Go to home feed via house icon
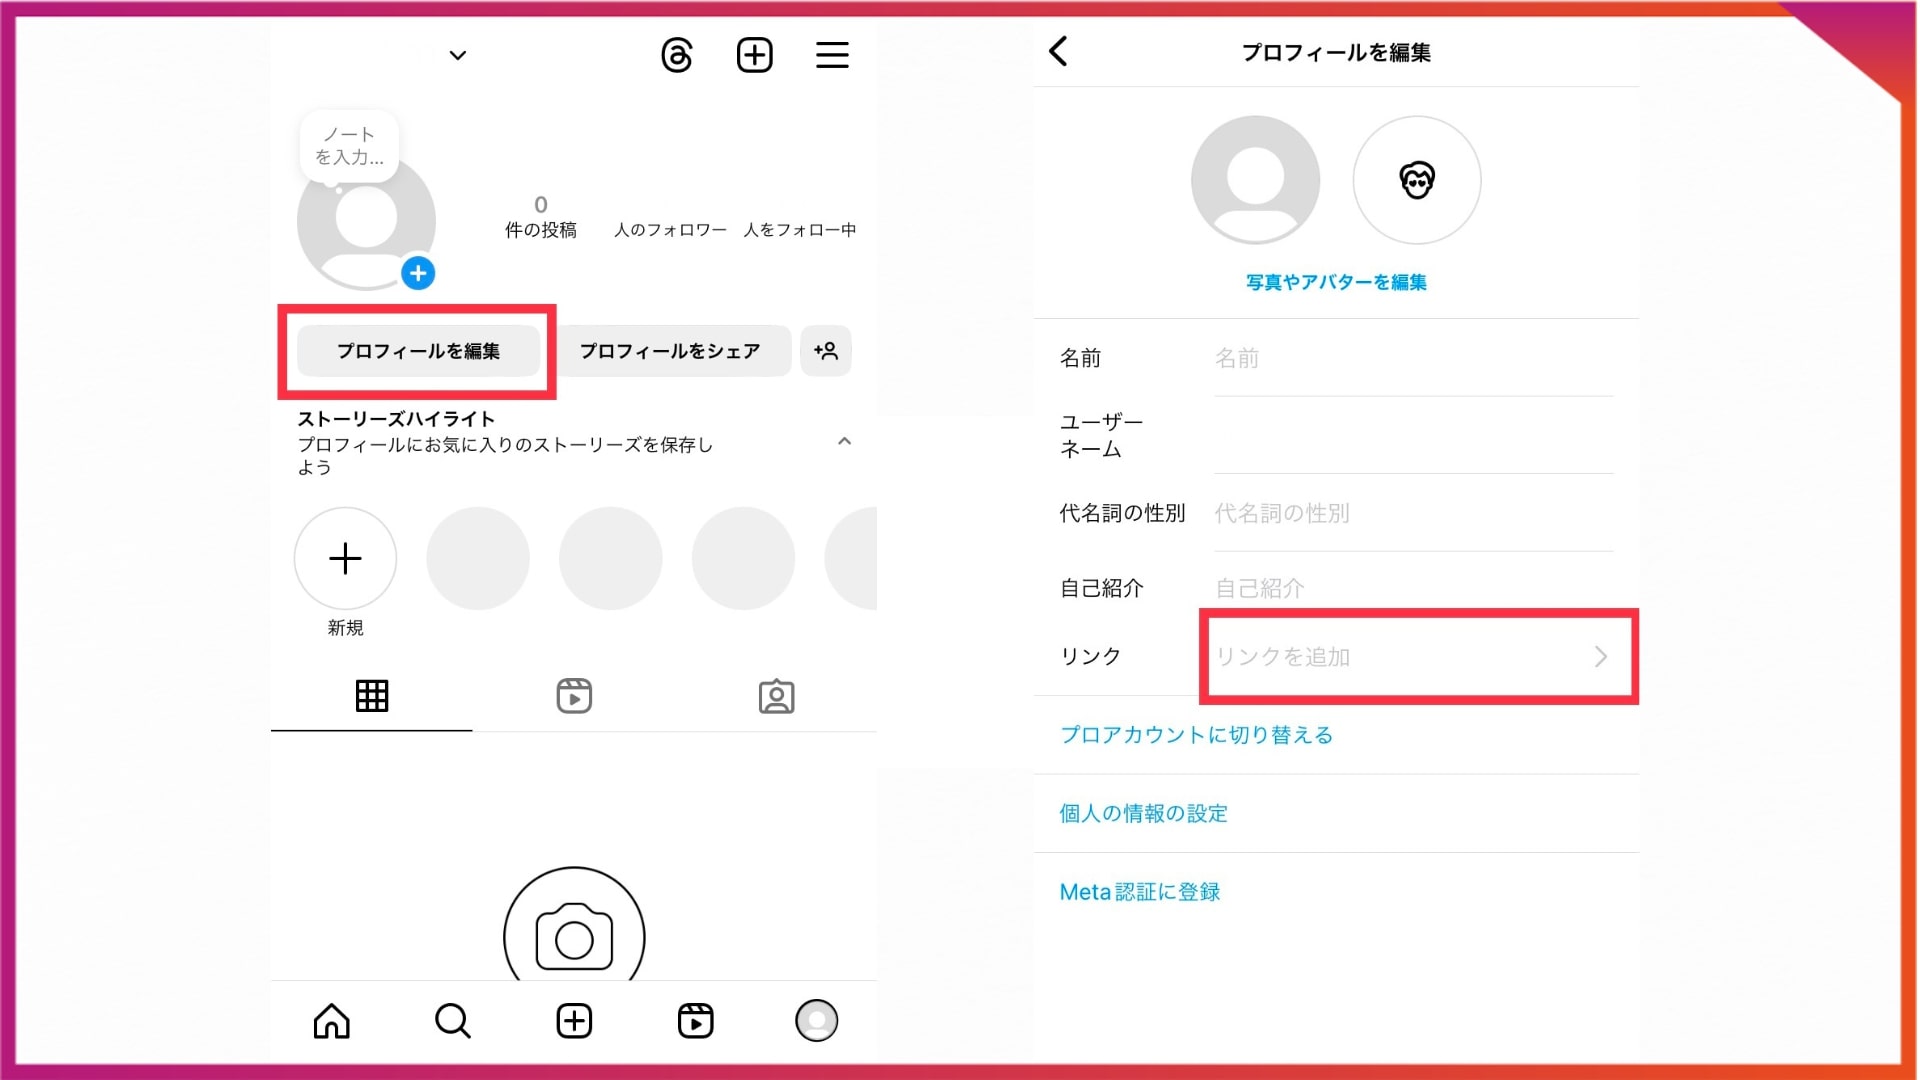The height and width of the screenshot is (1080, 1920). [x=331, y=1021]
